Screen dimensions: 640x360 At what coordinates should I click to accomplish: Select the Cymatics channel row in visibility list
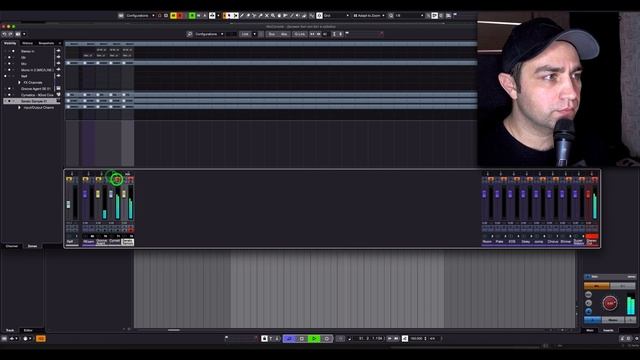point(32,95)
